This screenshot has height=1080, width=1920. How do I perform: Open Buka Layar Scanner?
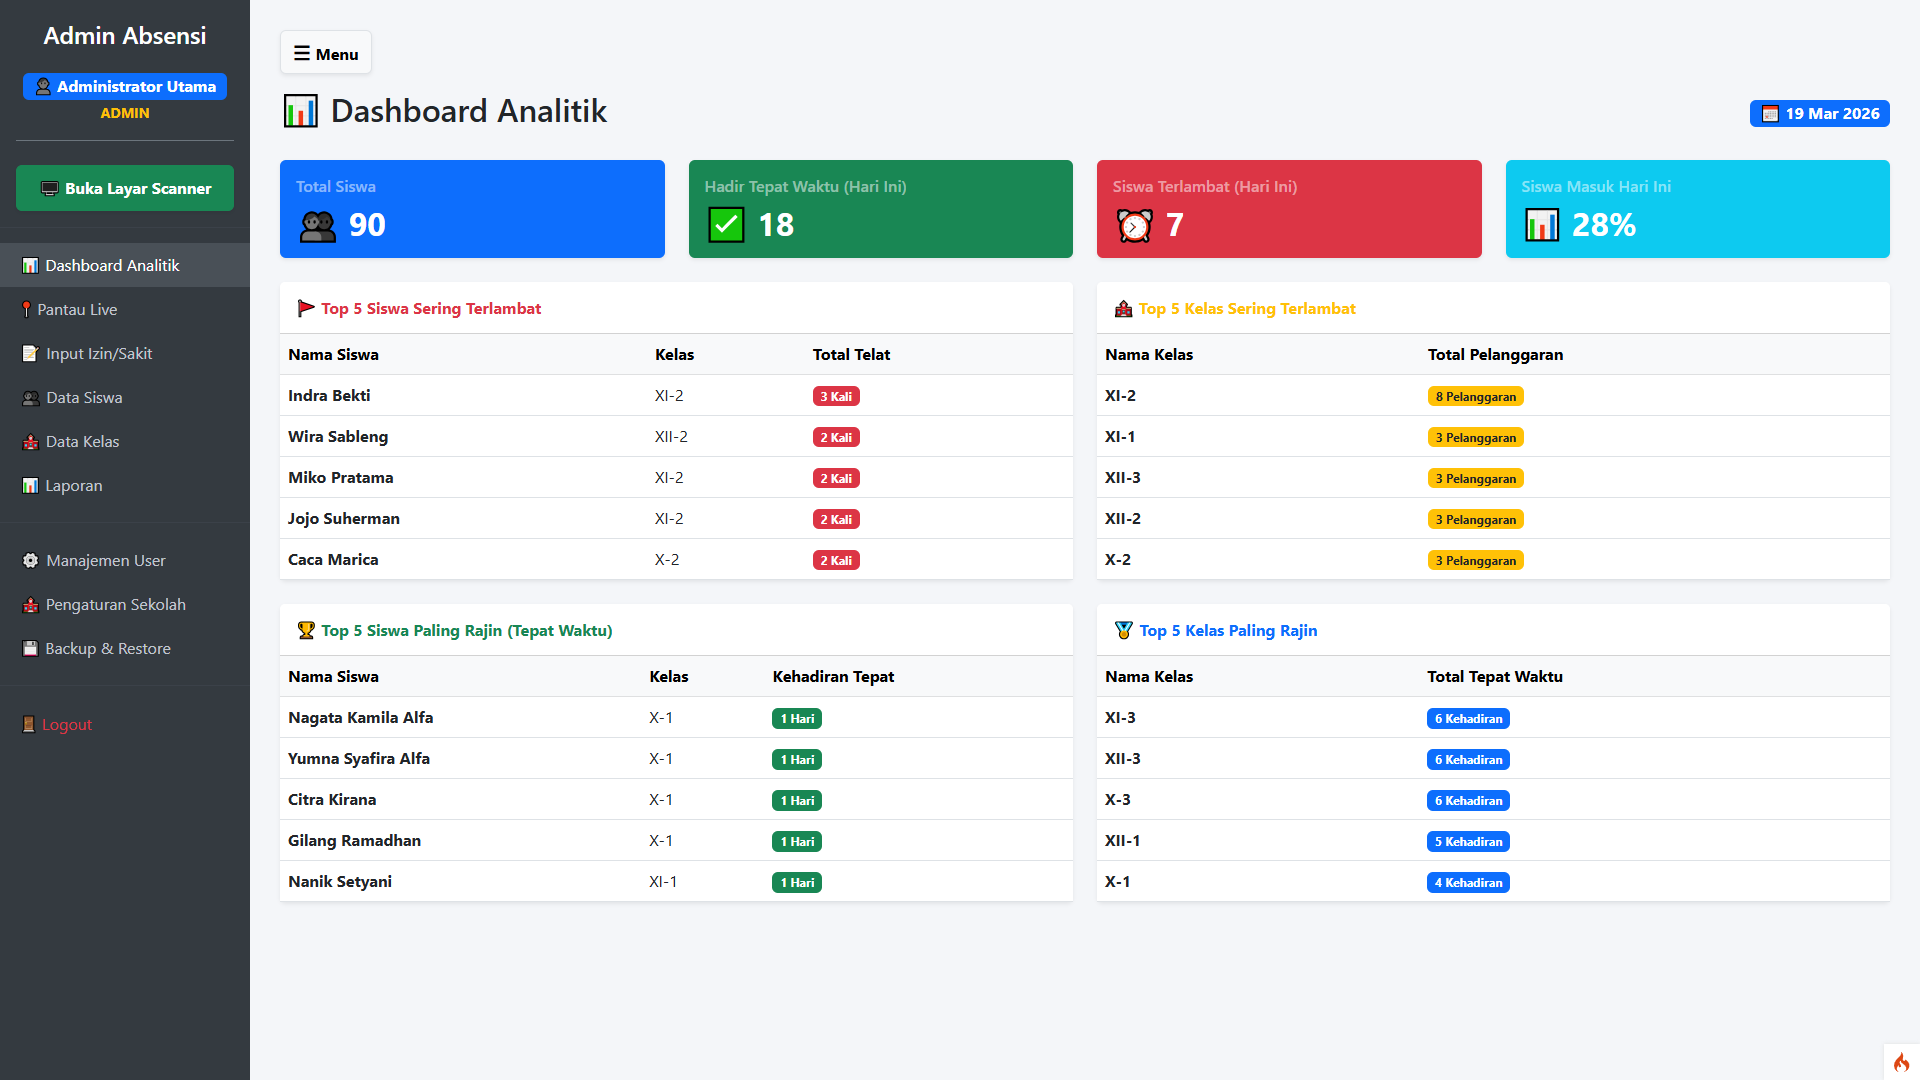[x=125, y=188]
